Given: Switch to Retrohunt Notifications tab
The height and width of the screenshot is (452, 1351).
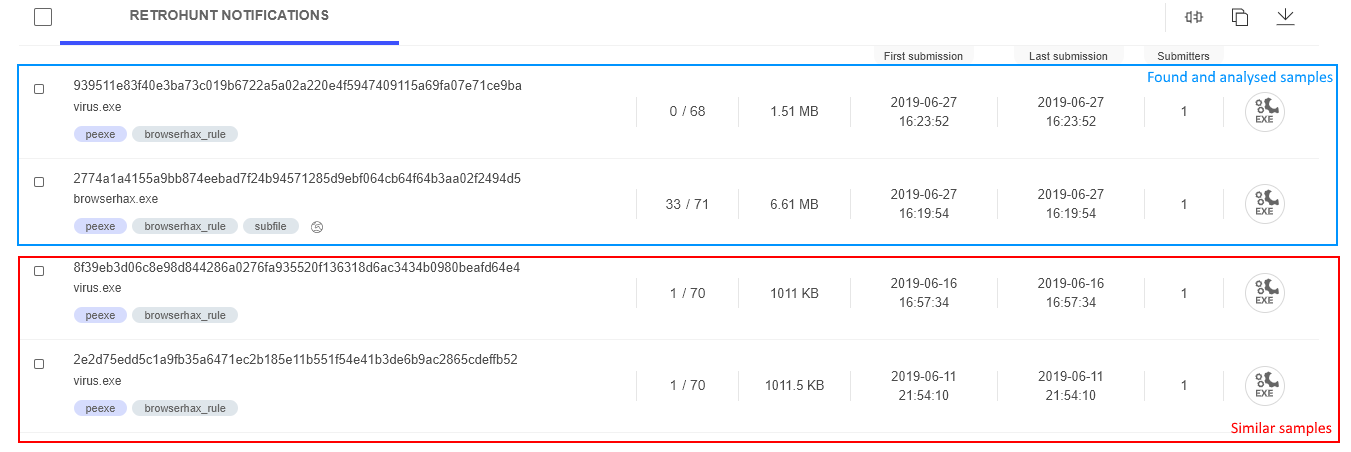Looking at the screenshot, I should pos(229,16).
